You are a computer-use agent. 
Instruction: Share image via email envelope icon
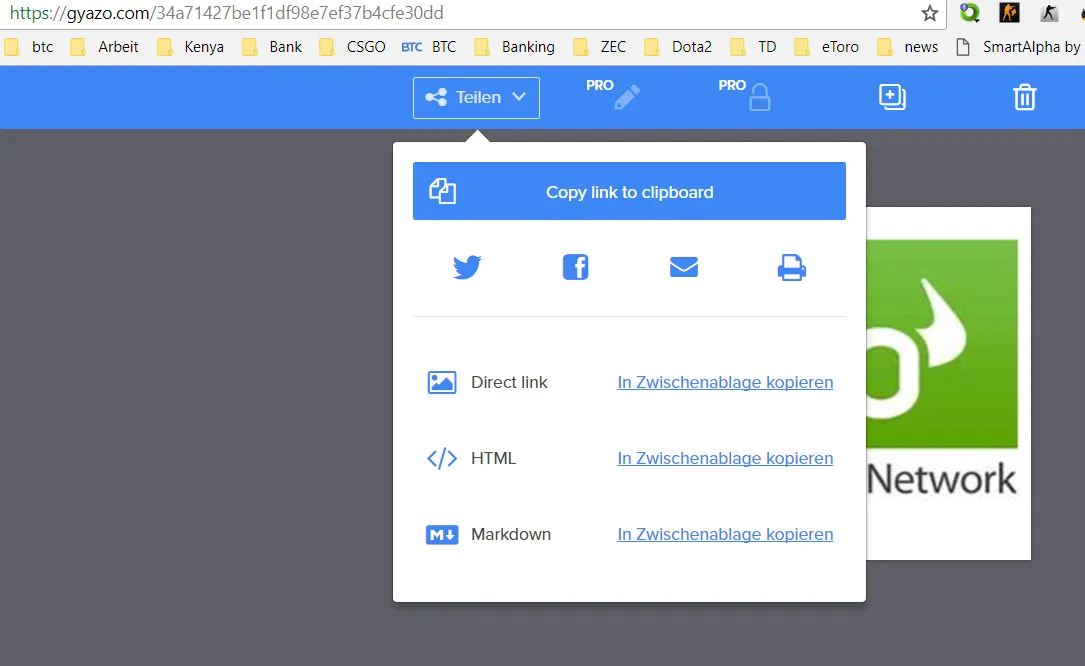684,267
